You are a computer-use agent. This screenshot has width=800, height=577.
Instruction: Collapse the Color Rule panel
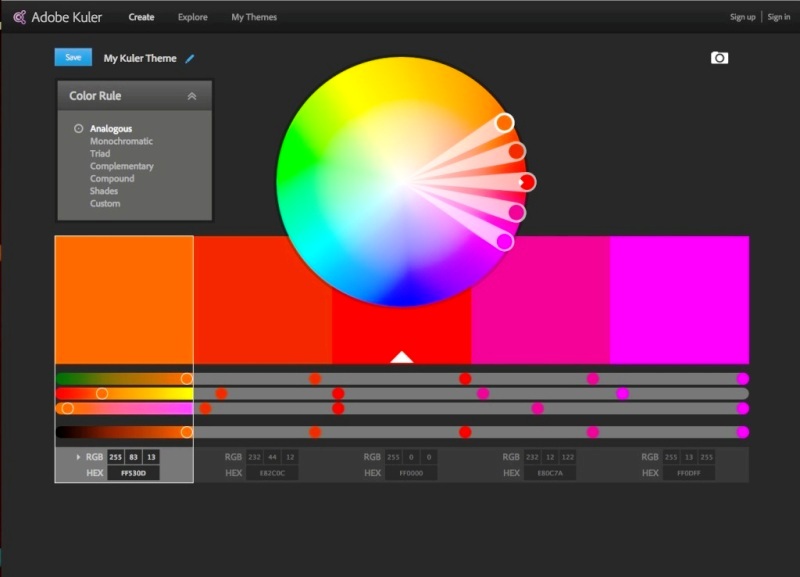[192, 96]
